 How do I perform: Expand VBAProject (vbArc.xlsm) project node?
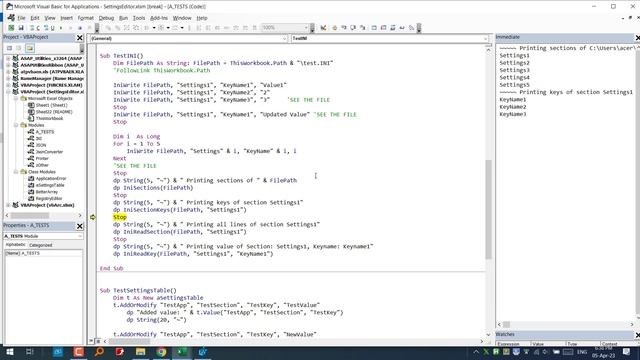8,205
